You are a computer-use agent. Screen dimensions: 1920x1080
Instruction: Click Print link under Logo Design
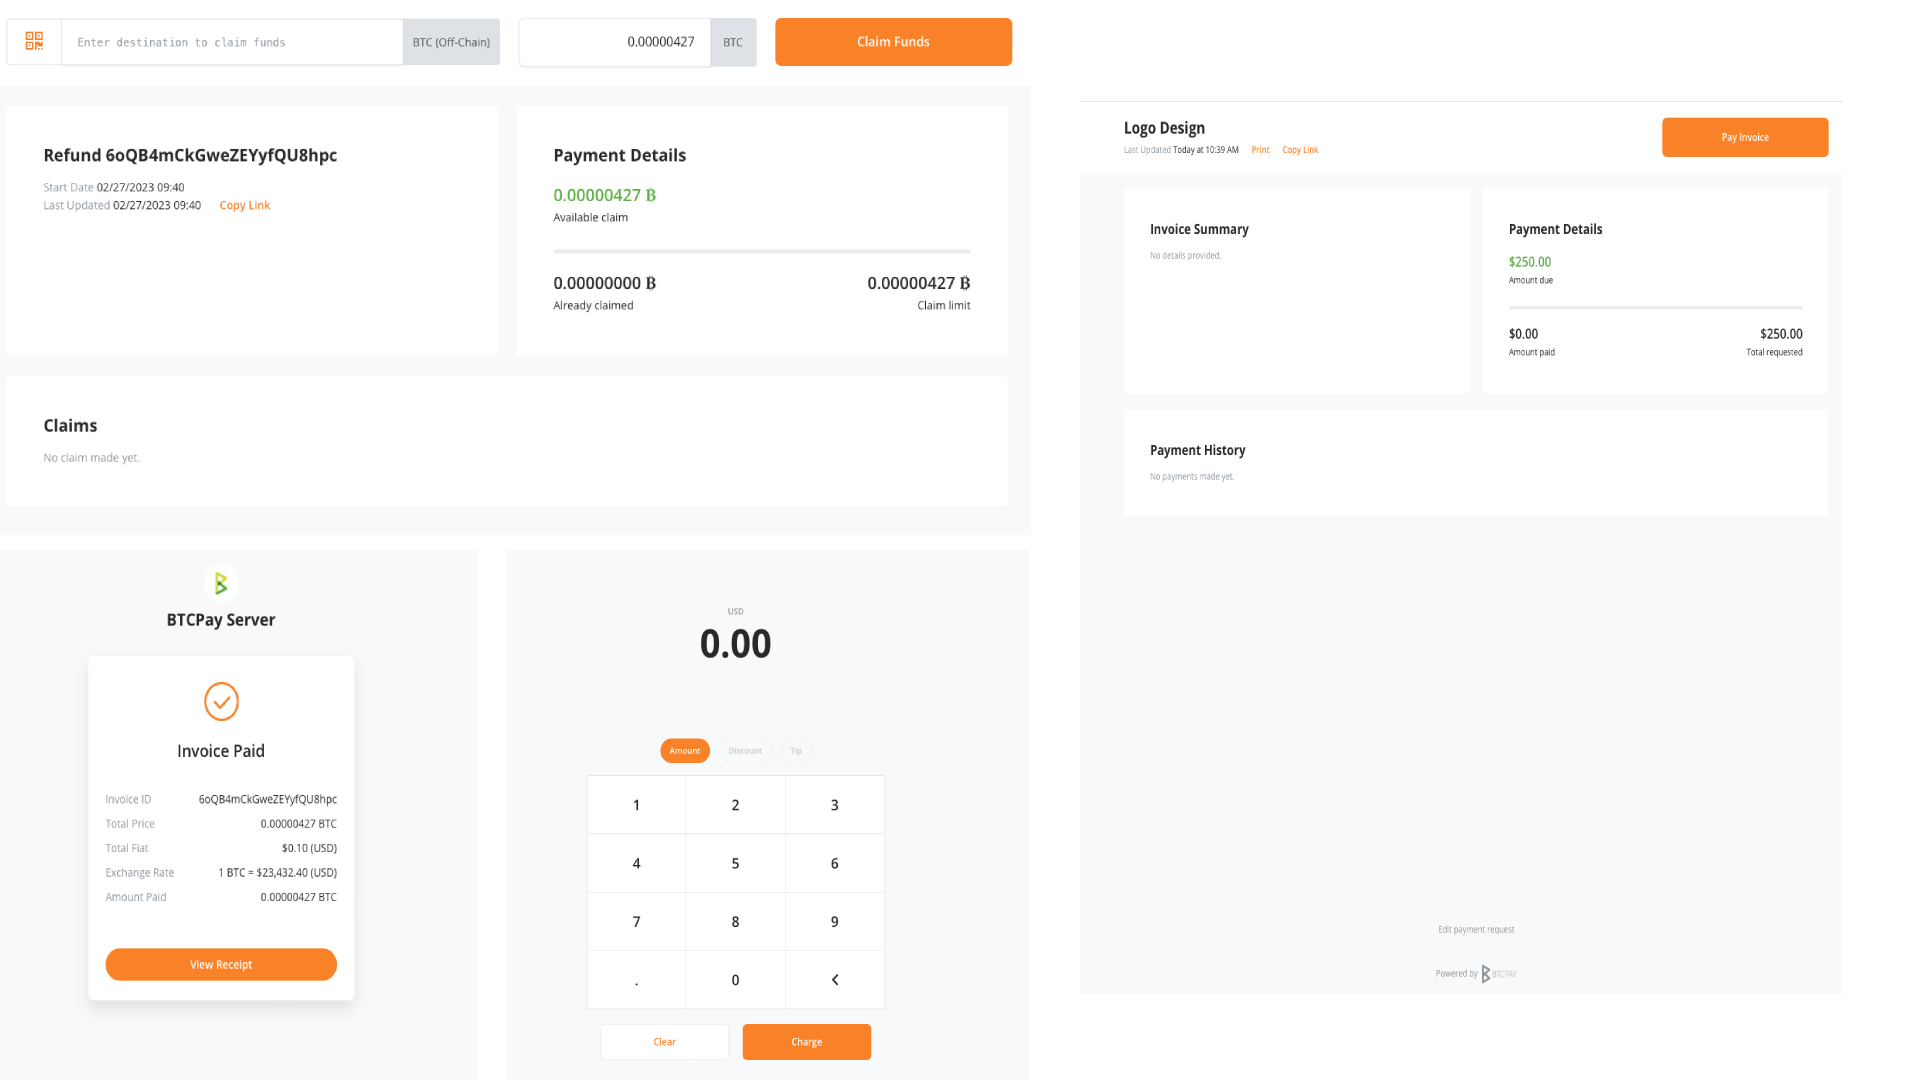(x=1260, y=150)
